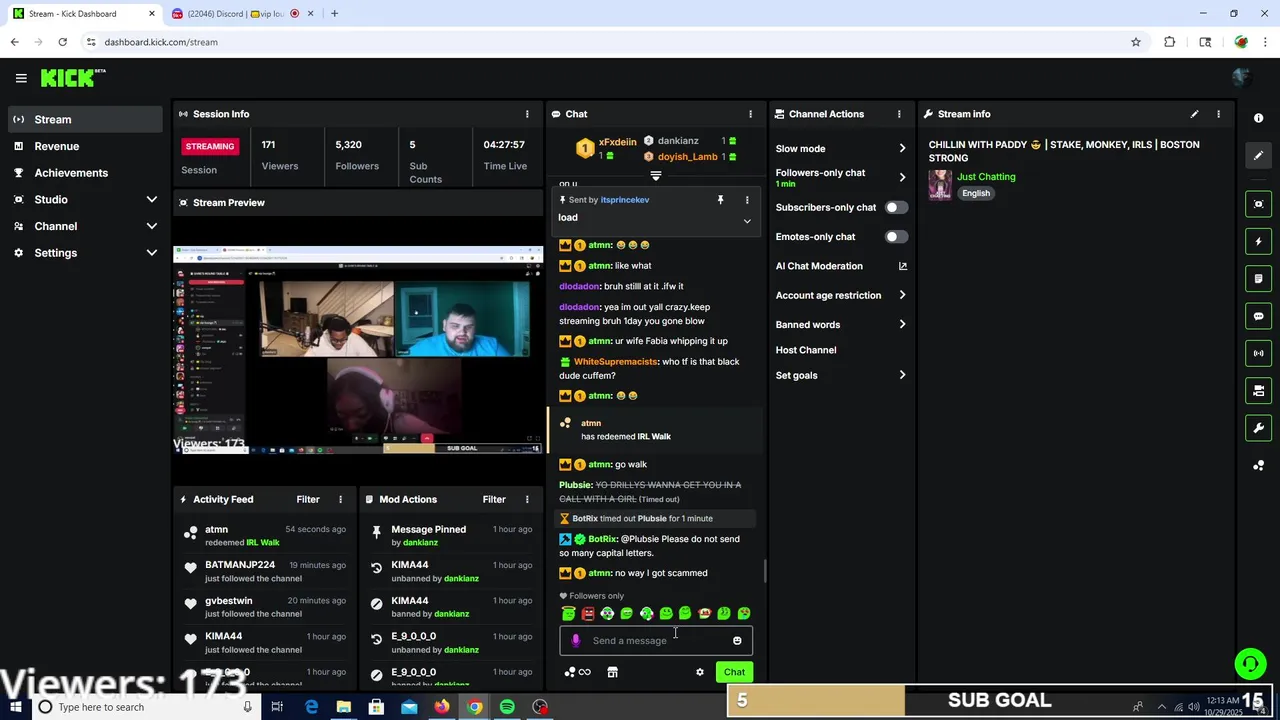1280x720 pixels.
Task: Open a new browser tab
Action: (334, 13)
